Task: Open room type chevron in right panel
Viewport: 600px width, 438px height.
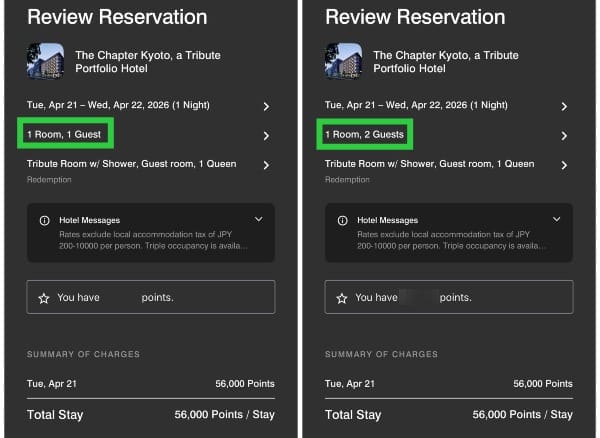Action: coord(564,165)
